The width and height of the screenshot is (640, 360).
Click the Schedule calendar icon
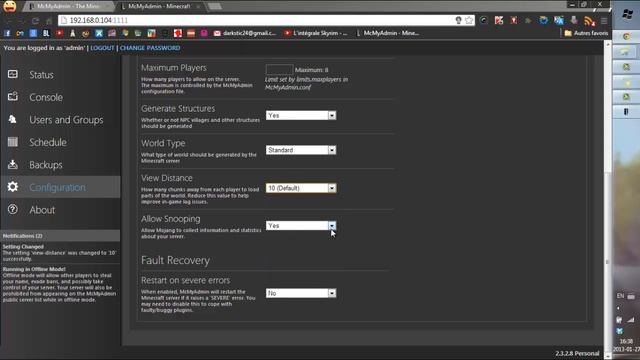point(13,142)
